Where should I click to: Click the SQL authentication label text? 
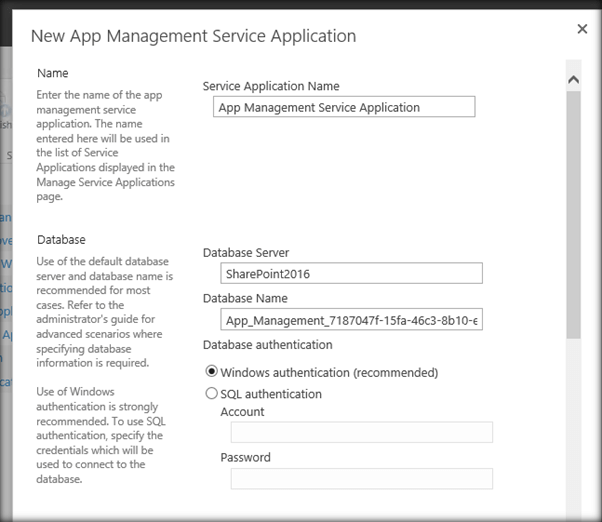click(x=271, y=394)
